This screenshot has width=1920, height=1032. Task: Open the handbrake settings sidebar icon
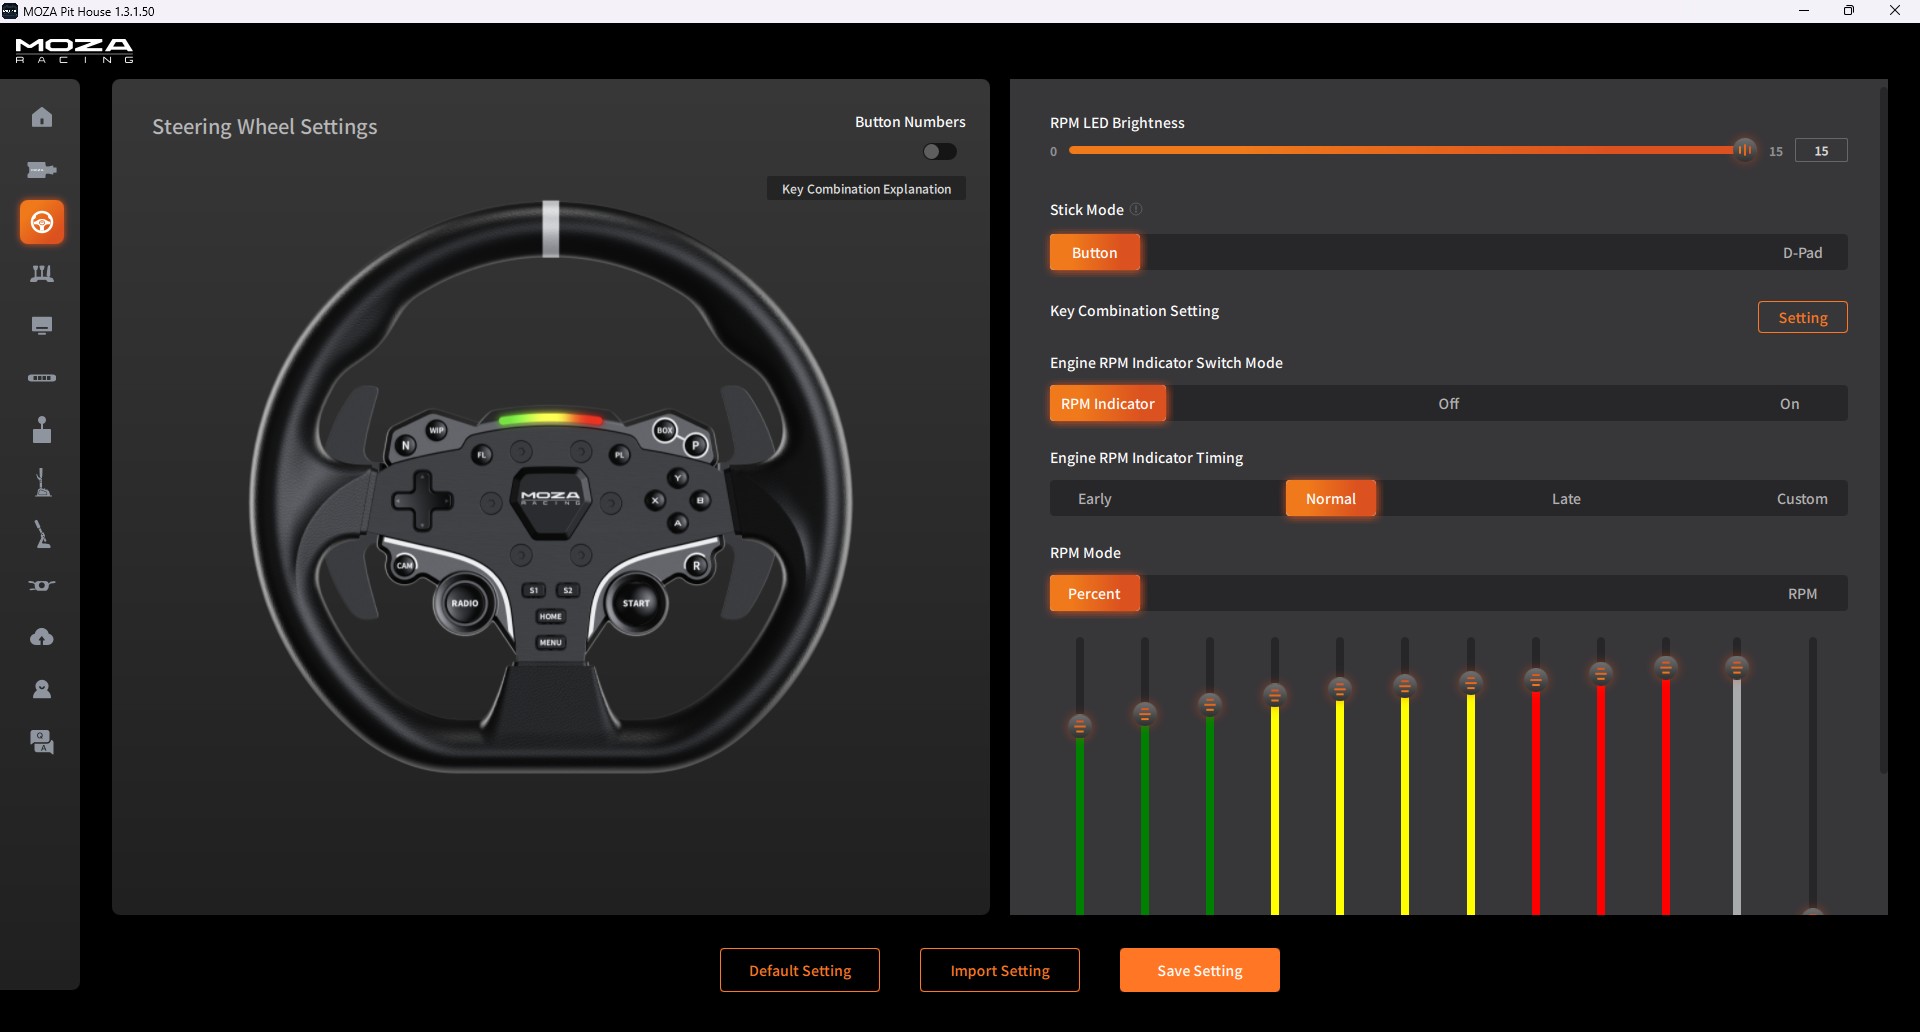pyautogui.click(x=42, y=534)
